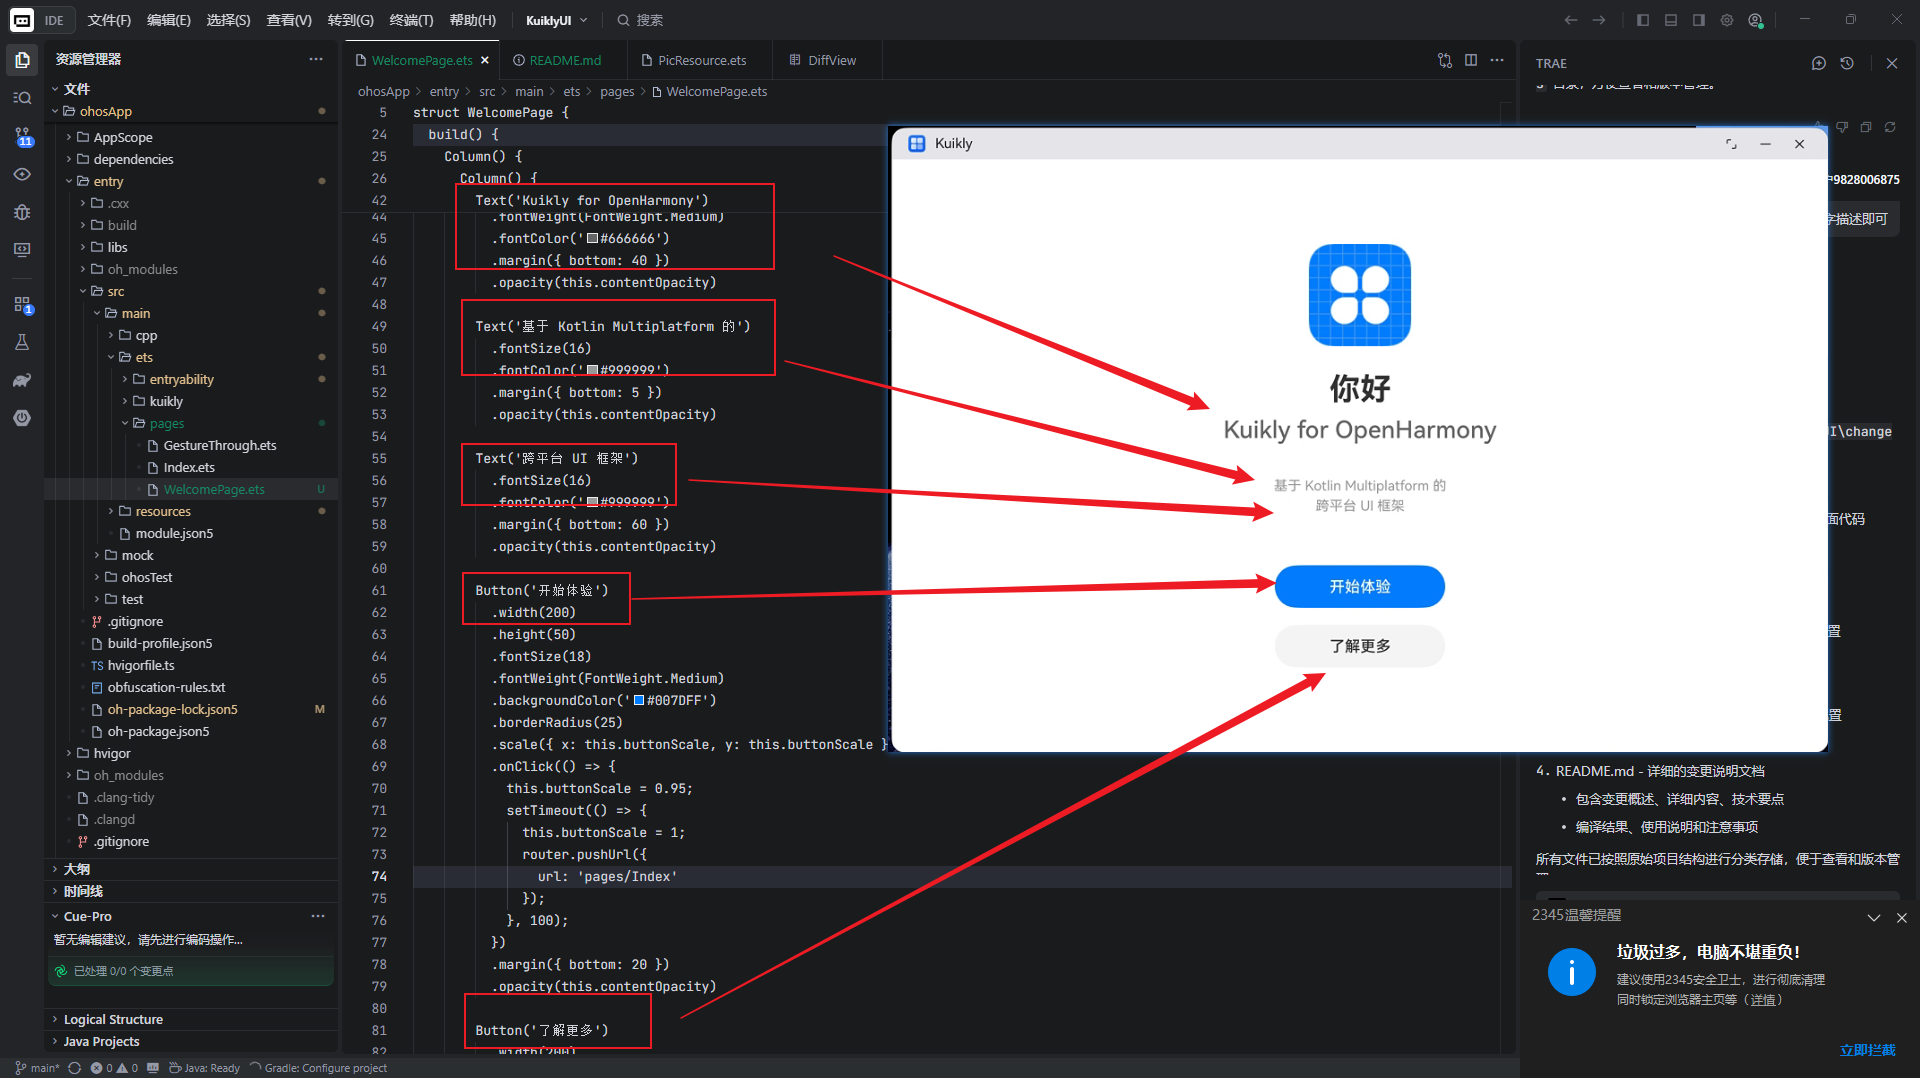Open errors and warnings count in status bar
1920x1078 pixels.
pyautogui.click(x=115, y=1068)
